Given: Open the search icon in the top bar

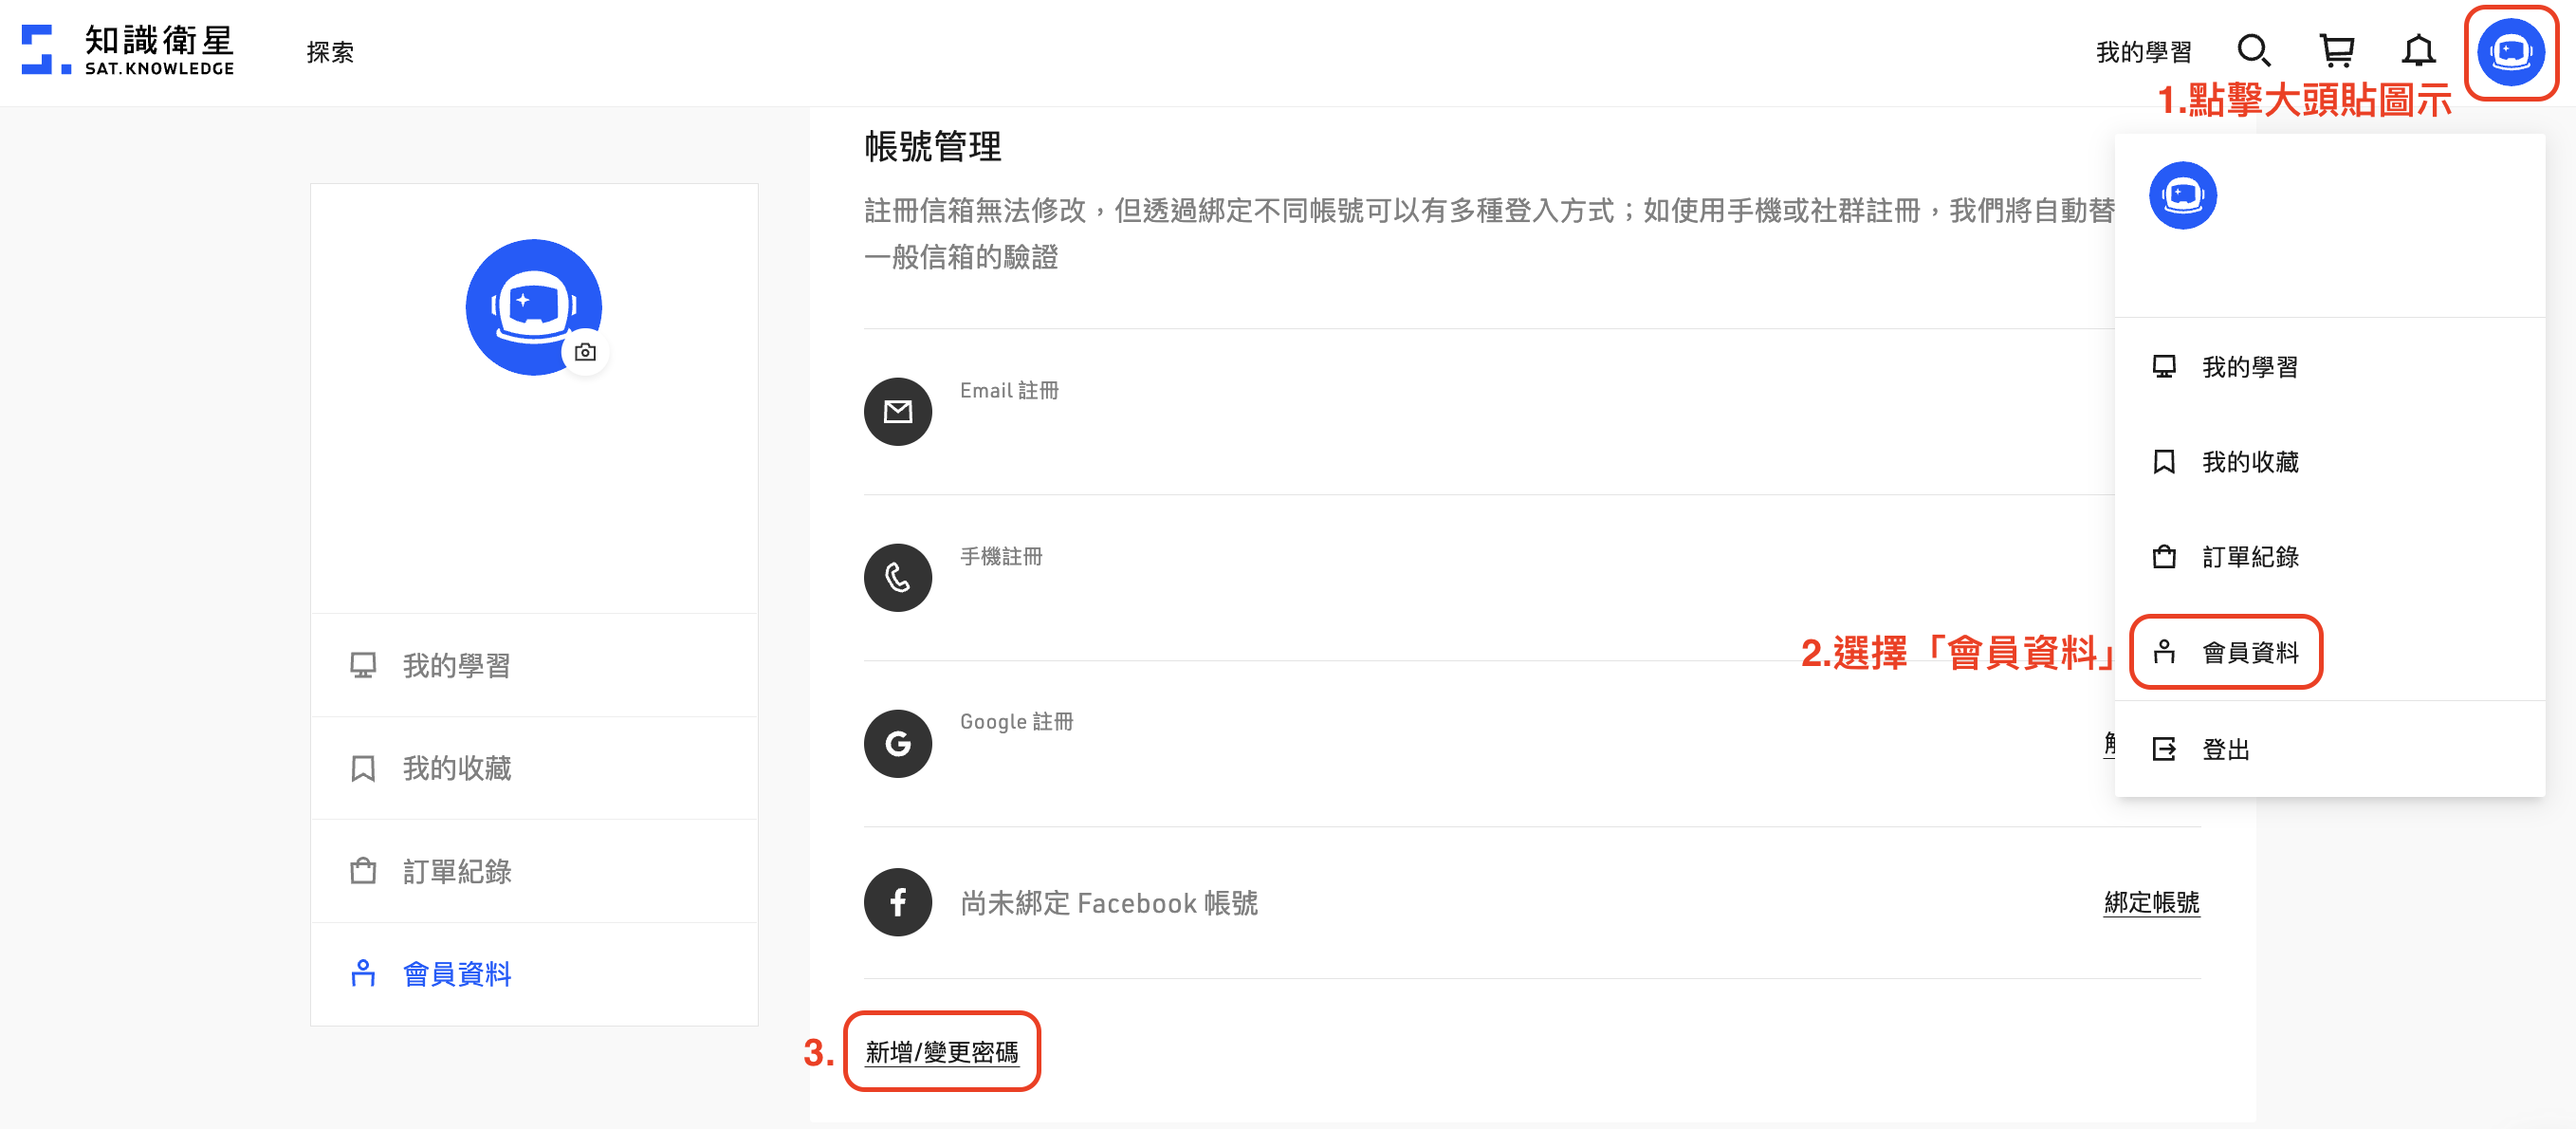Looking at the screenshot, I should (2256, 51).
